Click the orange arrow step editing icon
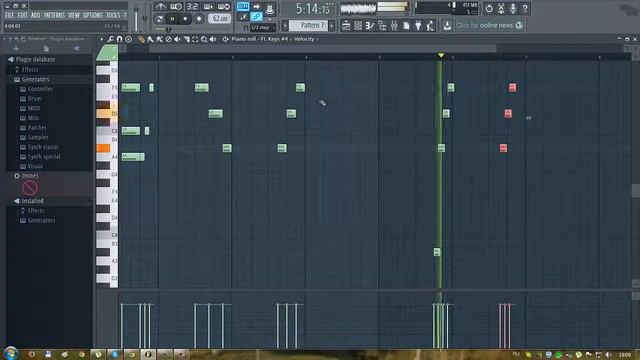This screenshot has width=640, height=360. 256,7
